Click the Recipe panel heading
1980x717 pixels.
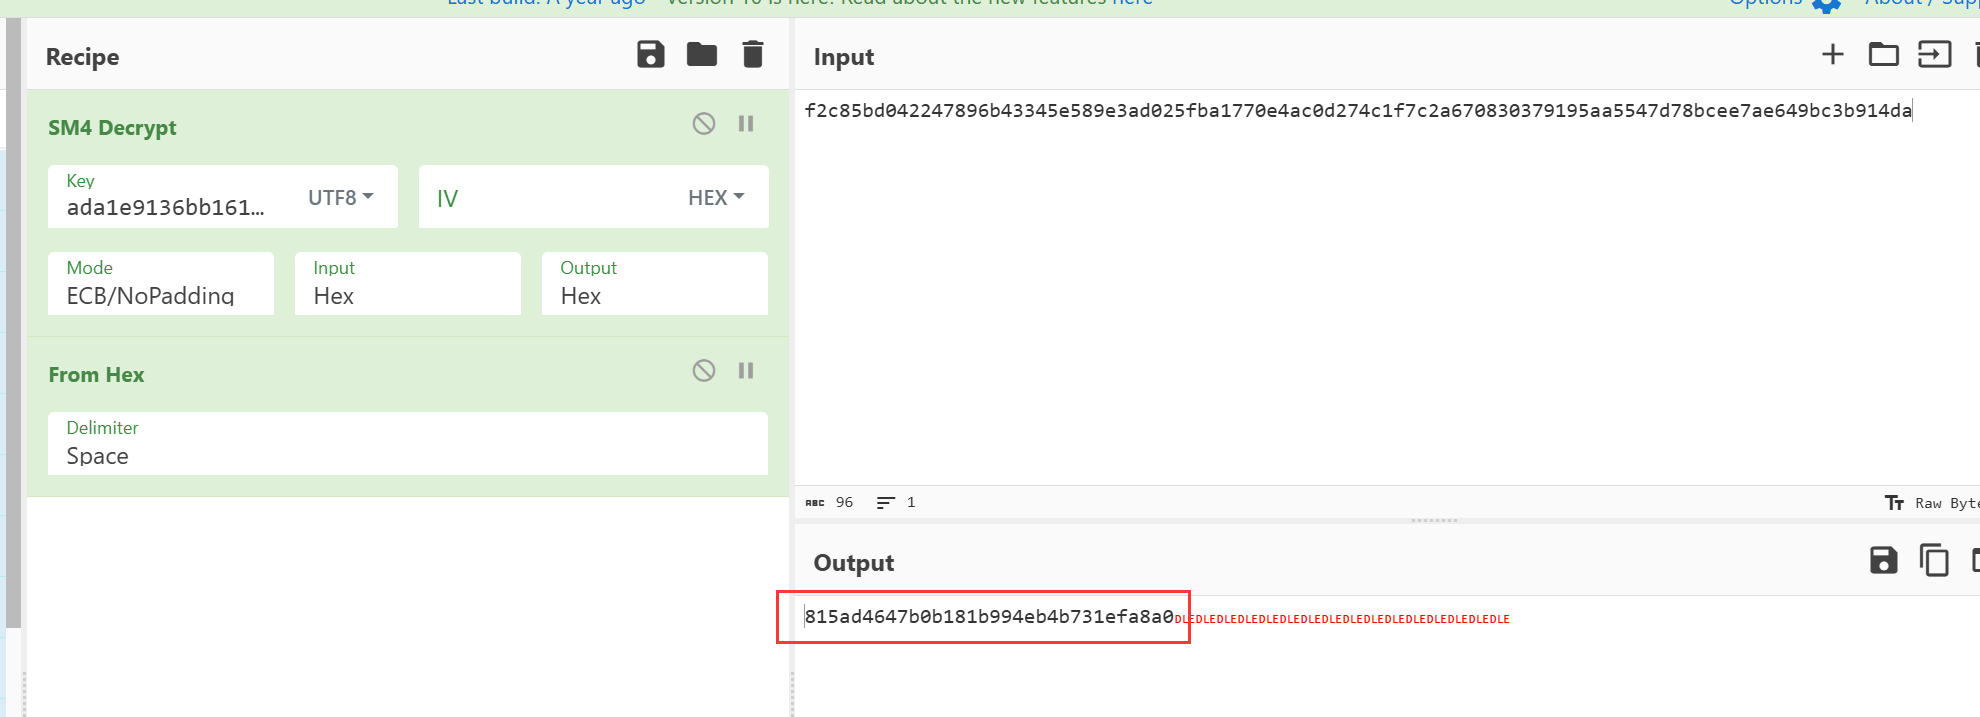82,57
